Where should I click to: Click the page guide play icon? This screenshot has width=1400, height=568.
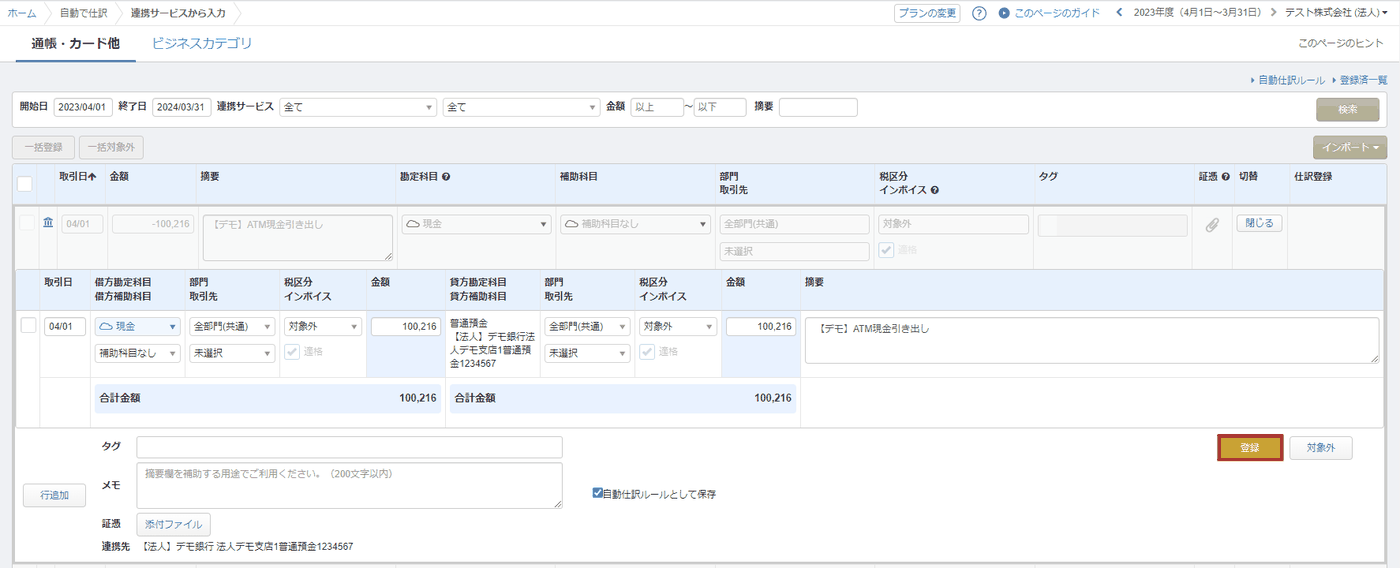click(1004, 13)
